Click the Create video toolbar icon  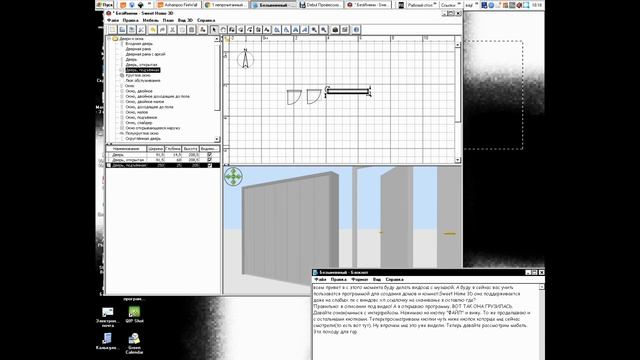click(x=345, y=30)
